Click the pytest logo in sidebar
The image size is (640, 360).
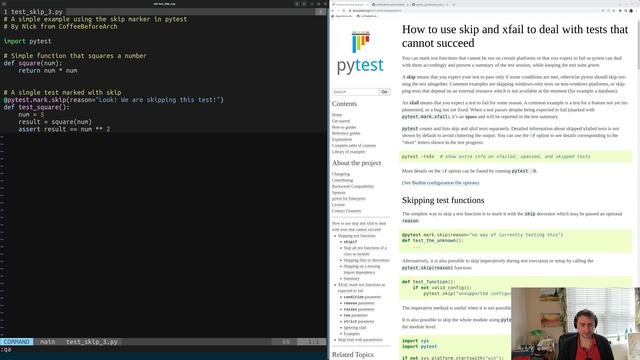point(360,53)
